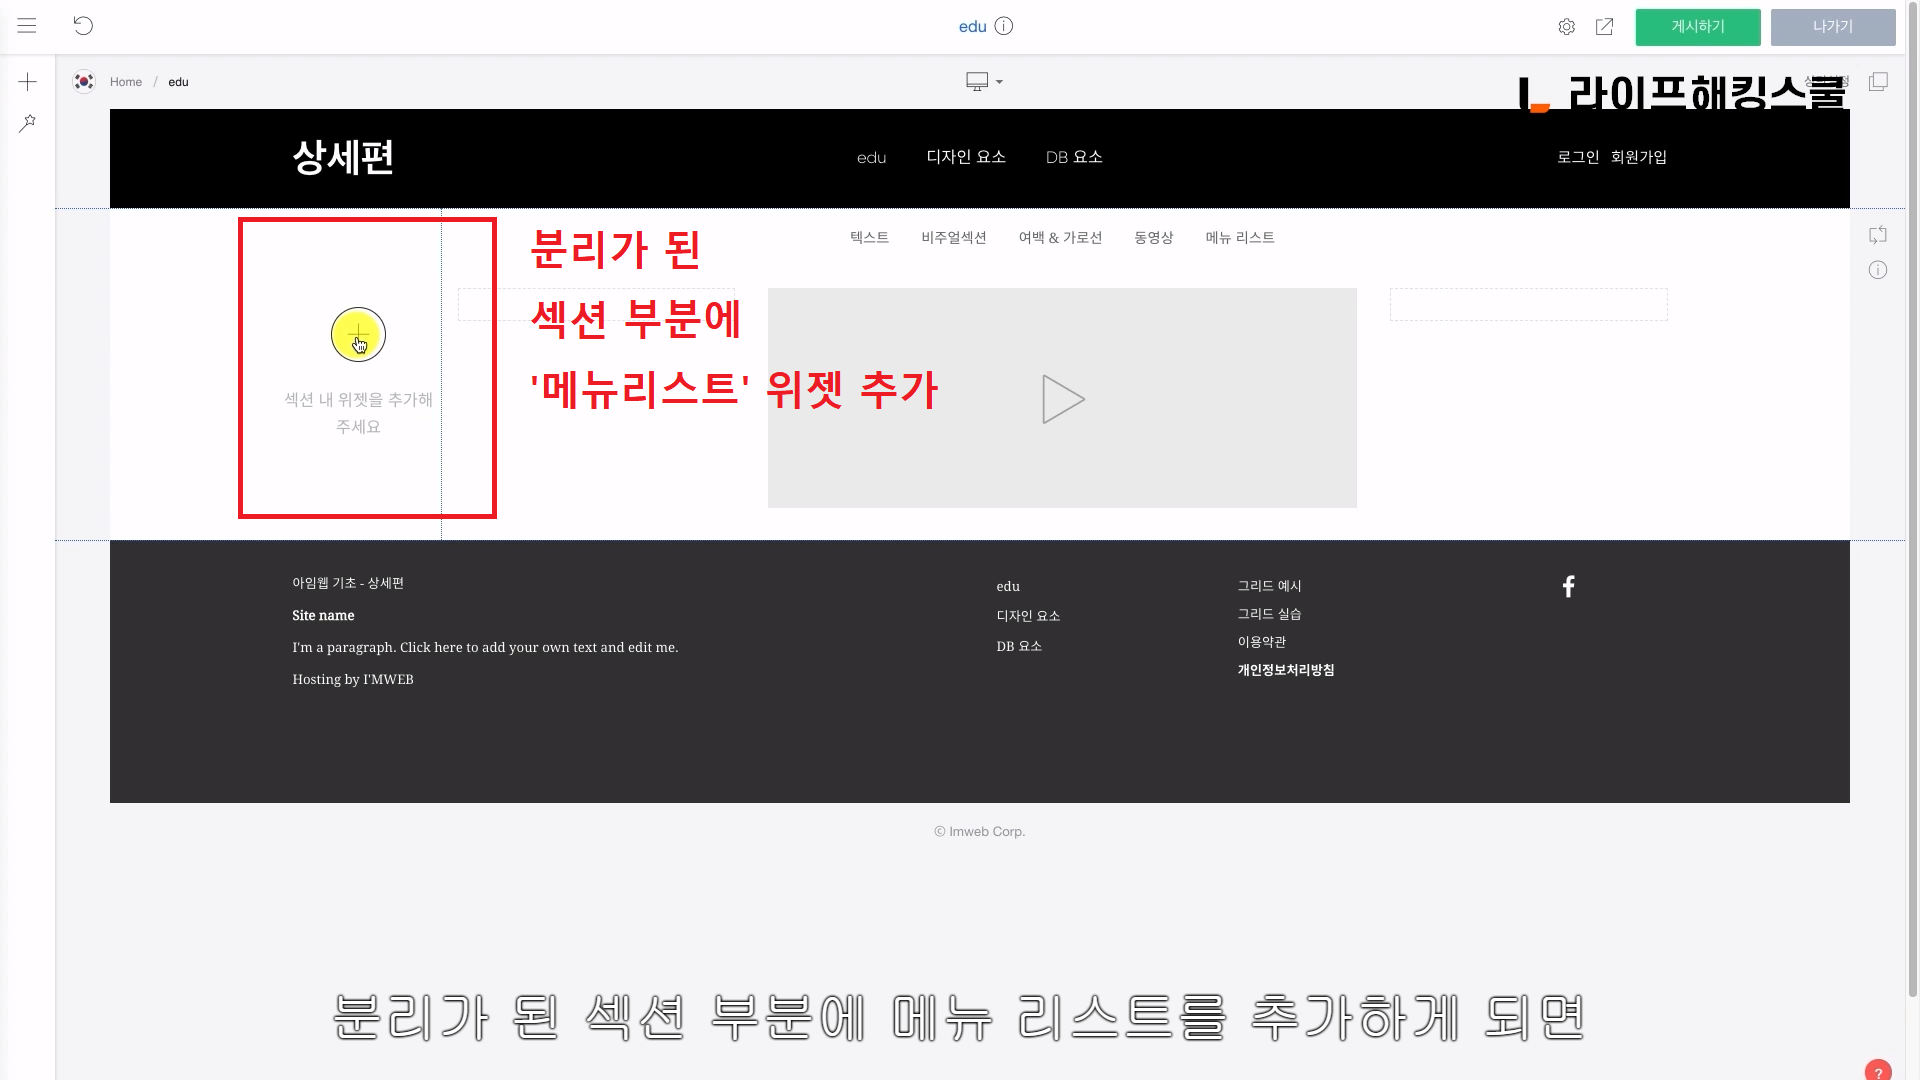The width and height of the screenshot is (1920, 1080).
Task: Click the 게시하기 publish button
Action: [x=1697, y=27]
